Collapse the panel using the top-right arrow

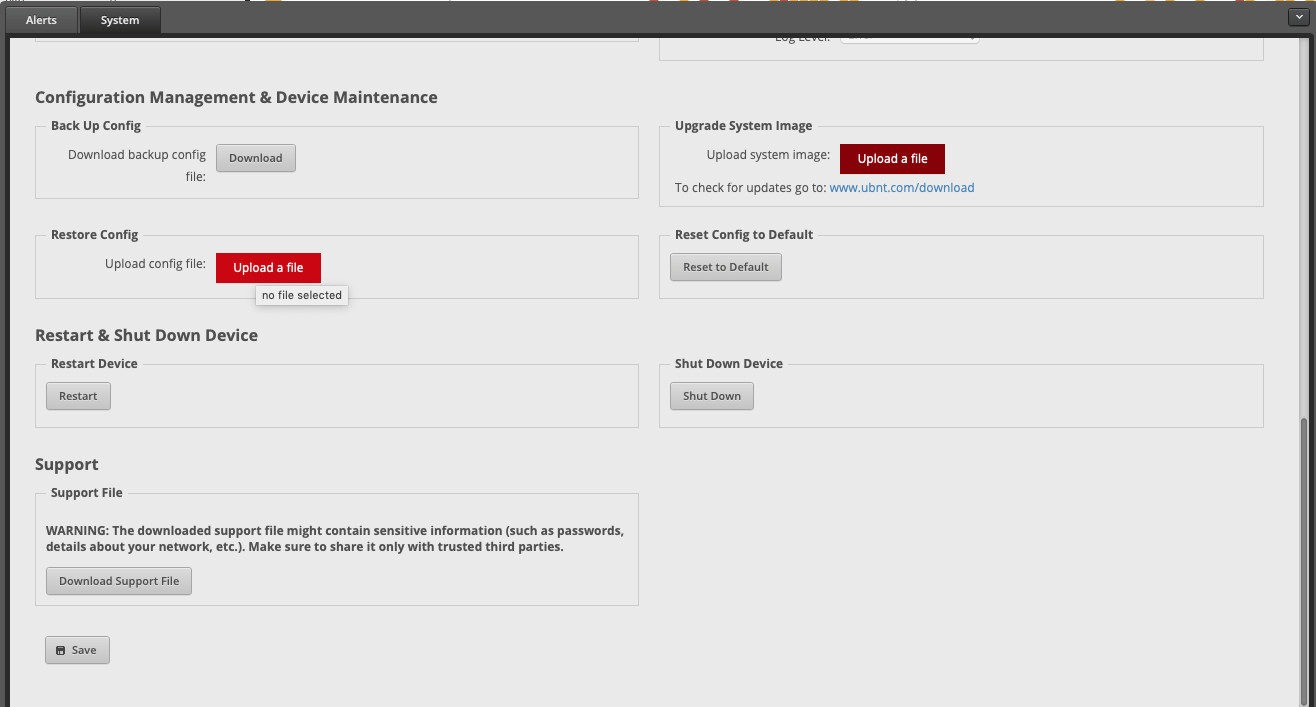[x=1297, y=17]
